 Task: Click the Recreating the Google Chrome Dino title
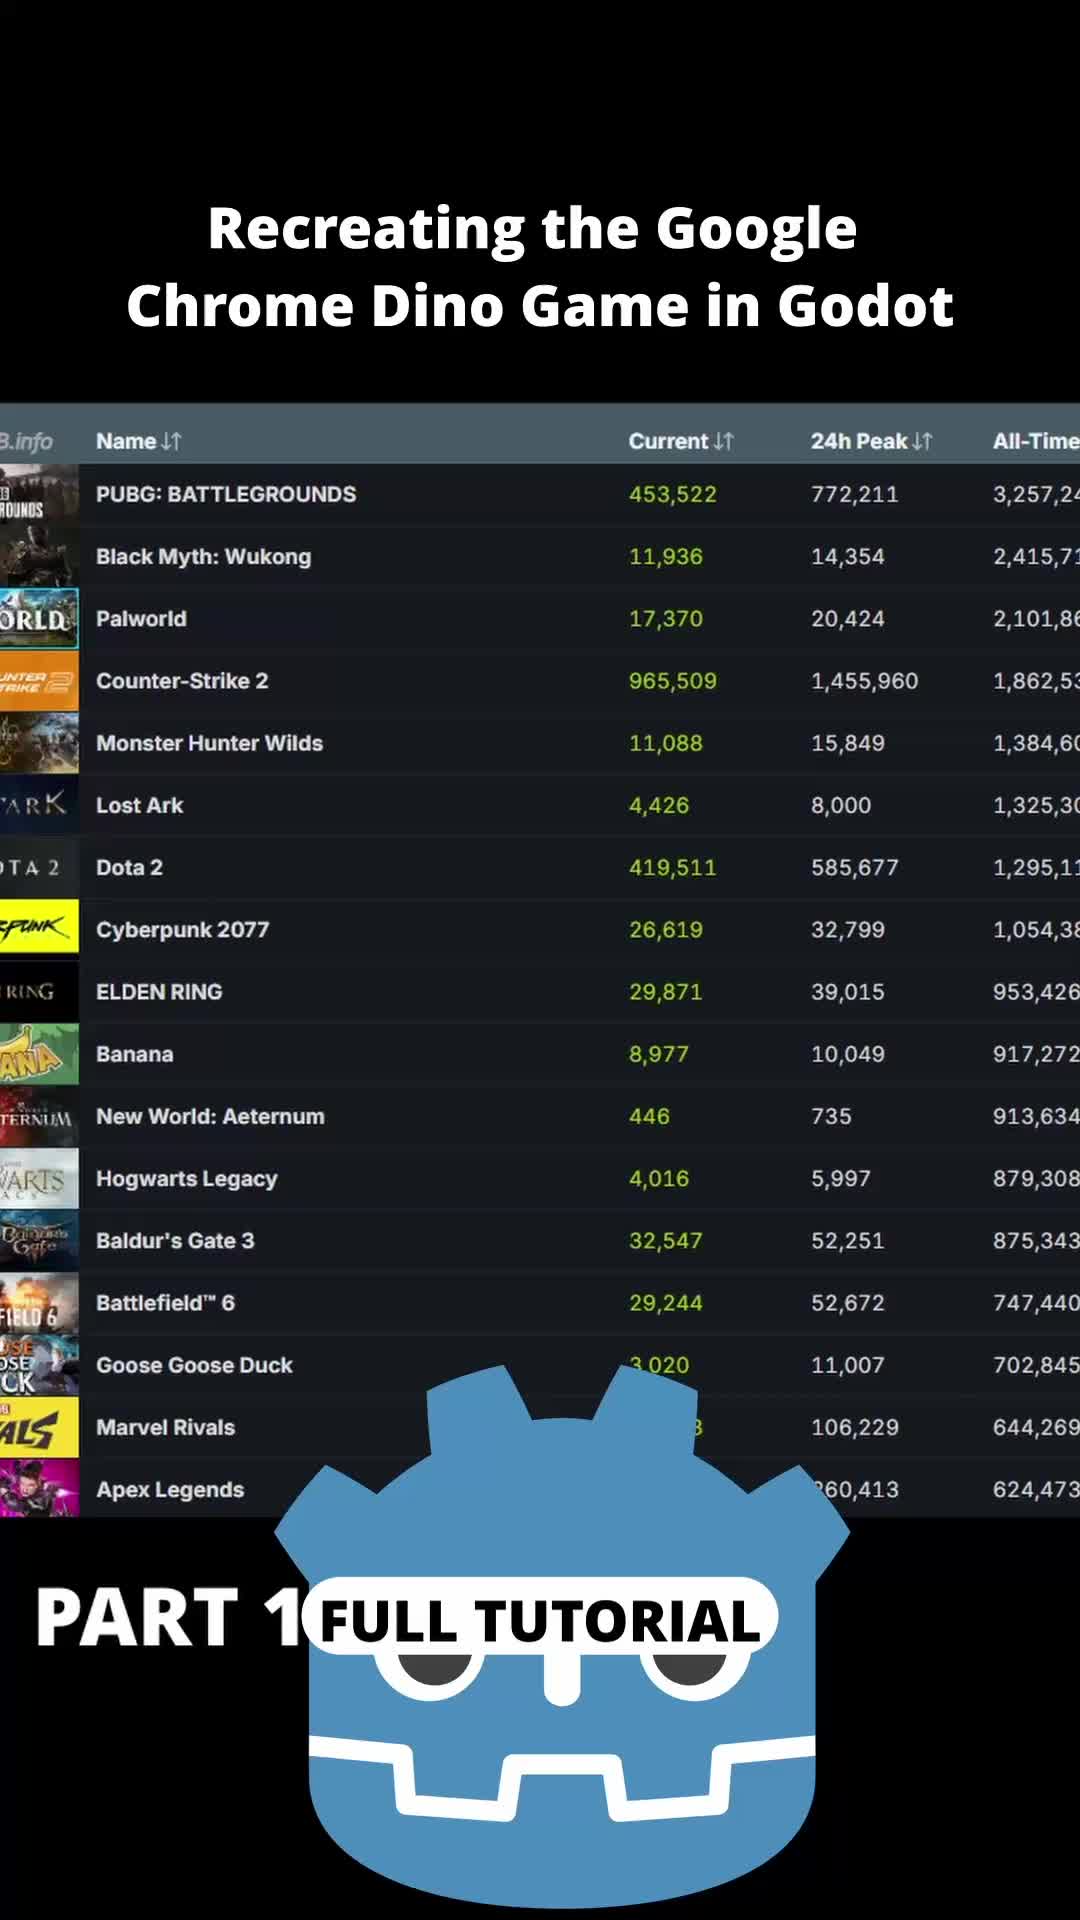[x=540, y=266]
